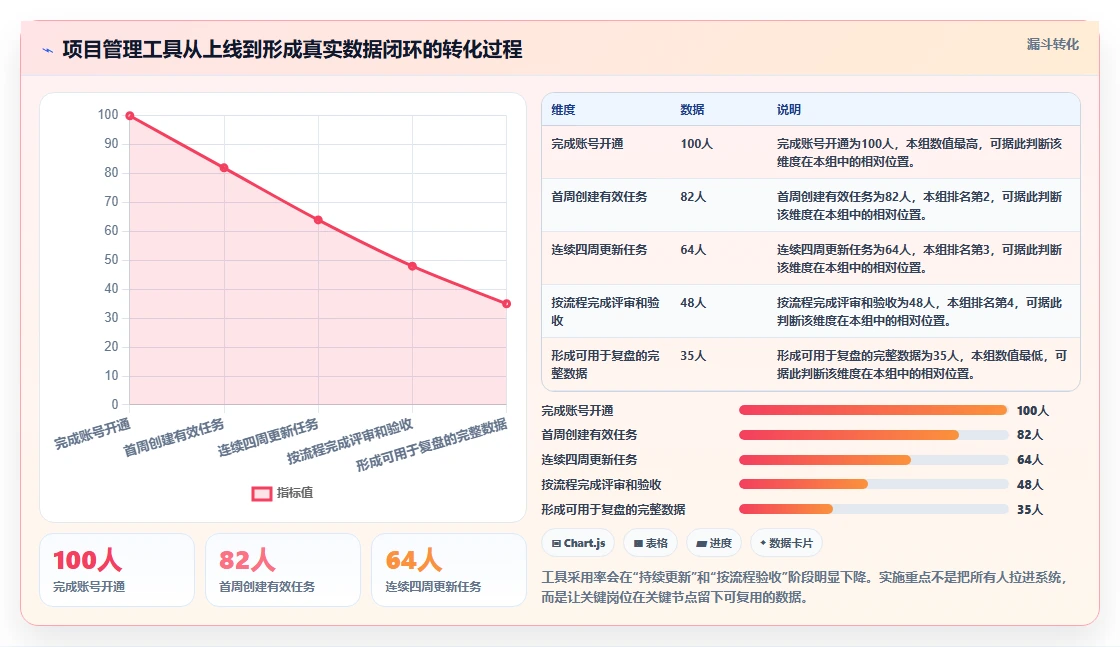Click the 按流程完成评审和验收 progress bar
1120x647 pixels.
click(x=873, y=484)
